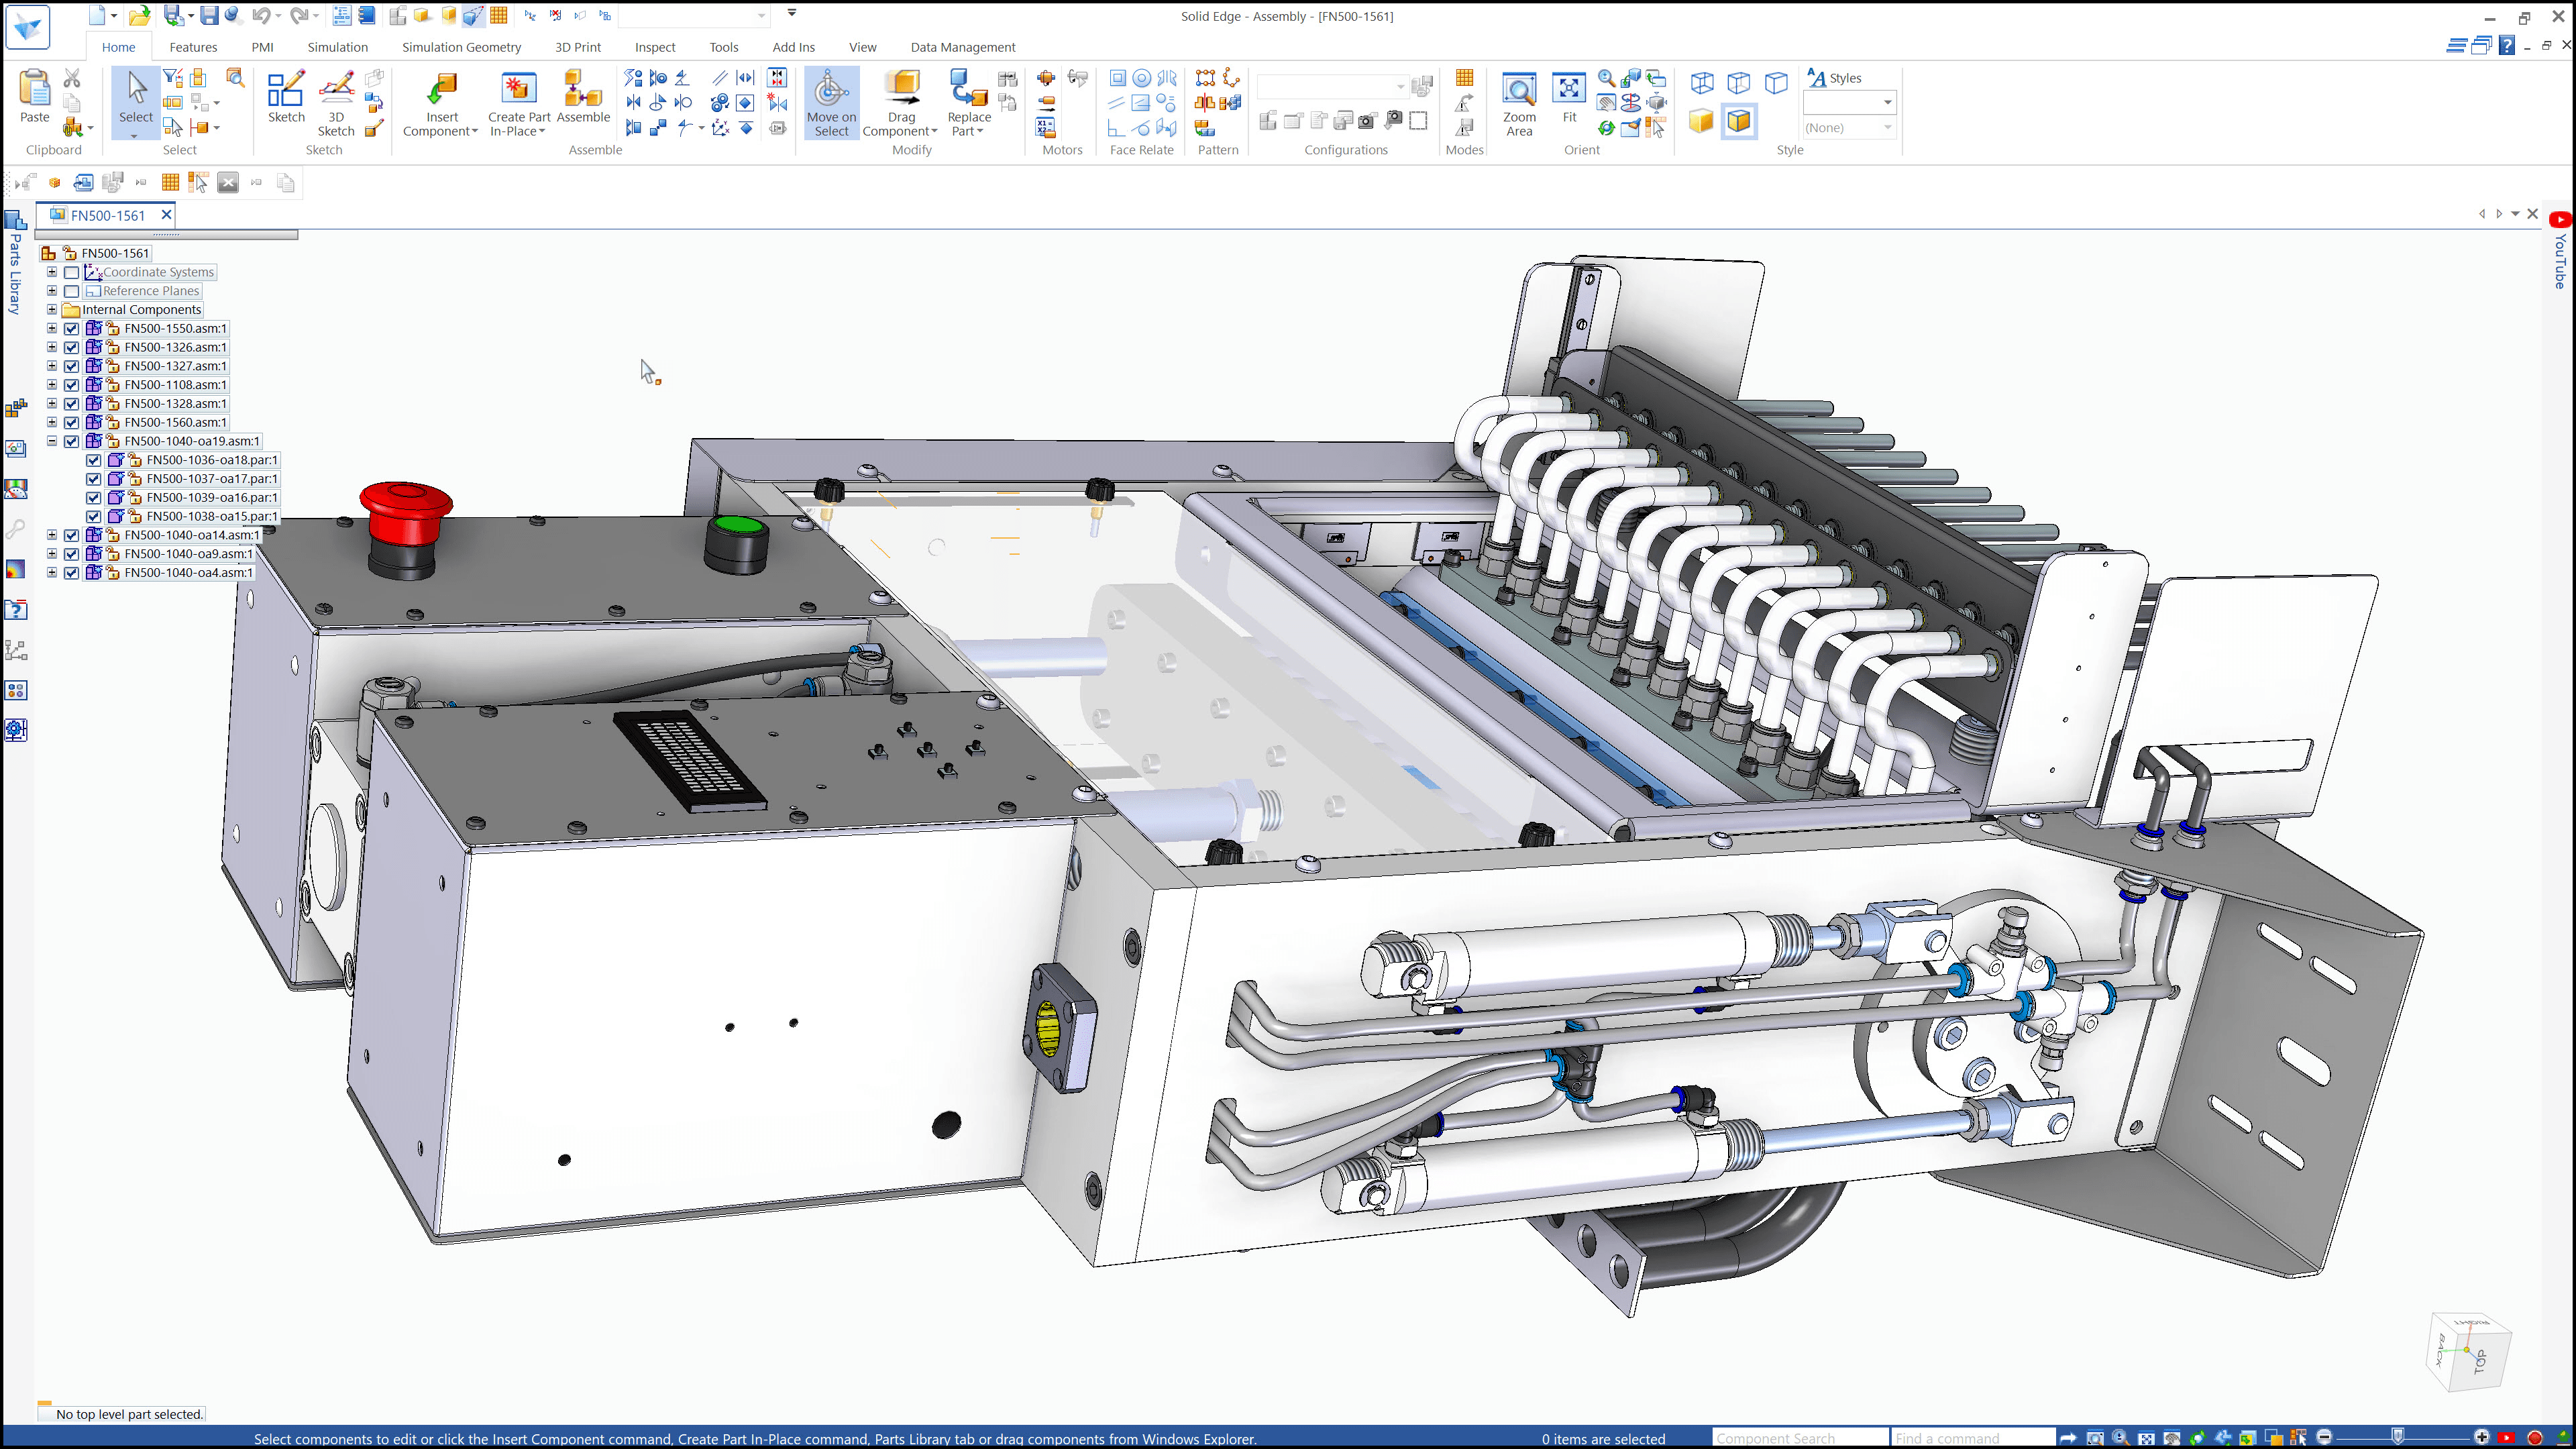Click the Find a command field
The height and width of the screenshot is (1449, 2576).
[1969, 1438]
